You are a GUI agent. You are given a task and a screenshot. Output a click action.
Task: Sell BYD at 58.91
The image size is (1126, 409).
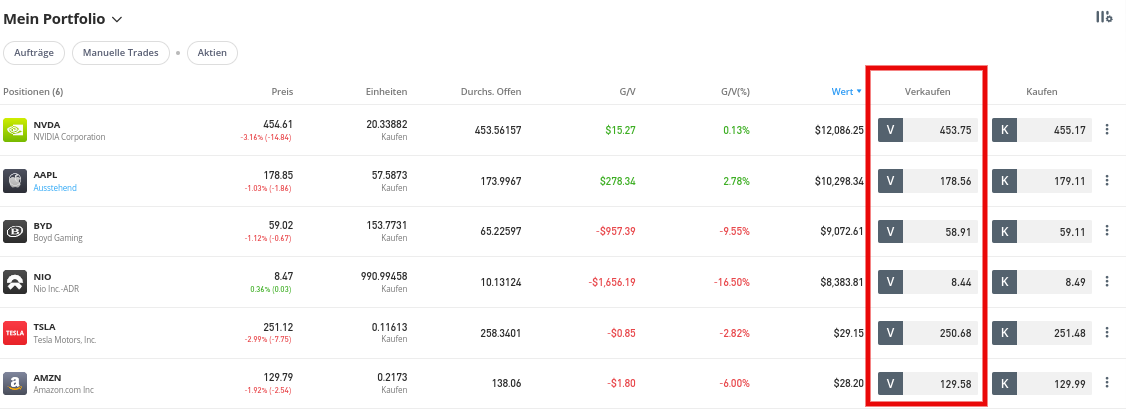(x=928, y=232)
